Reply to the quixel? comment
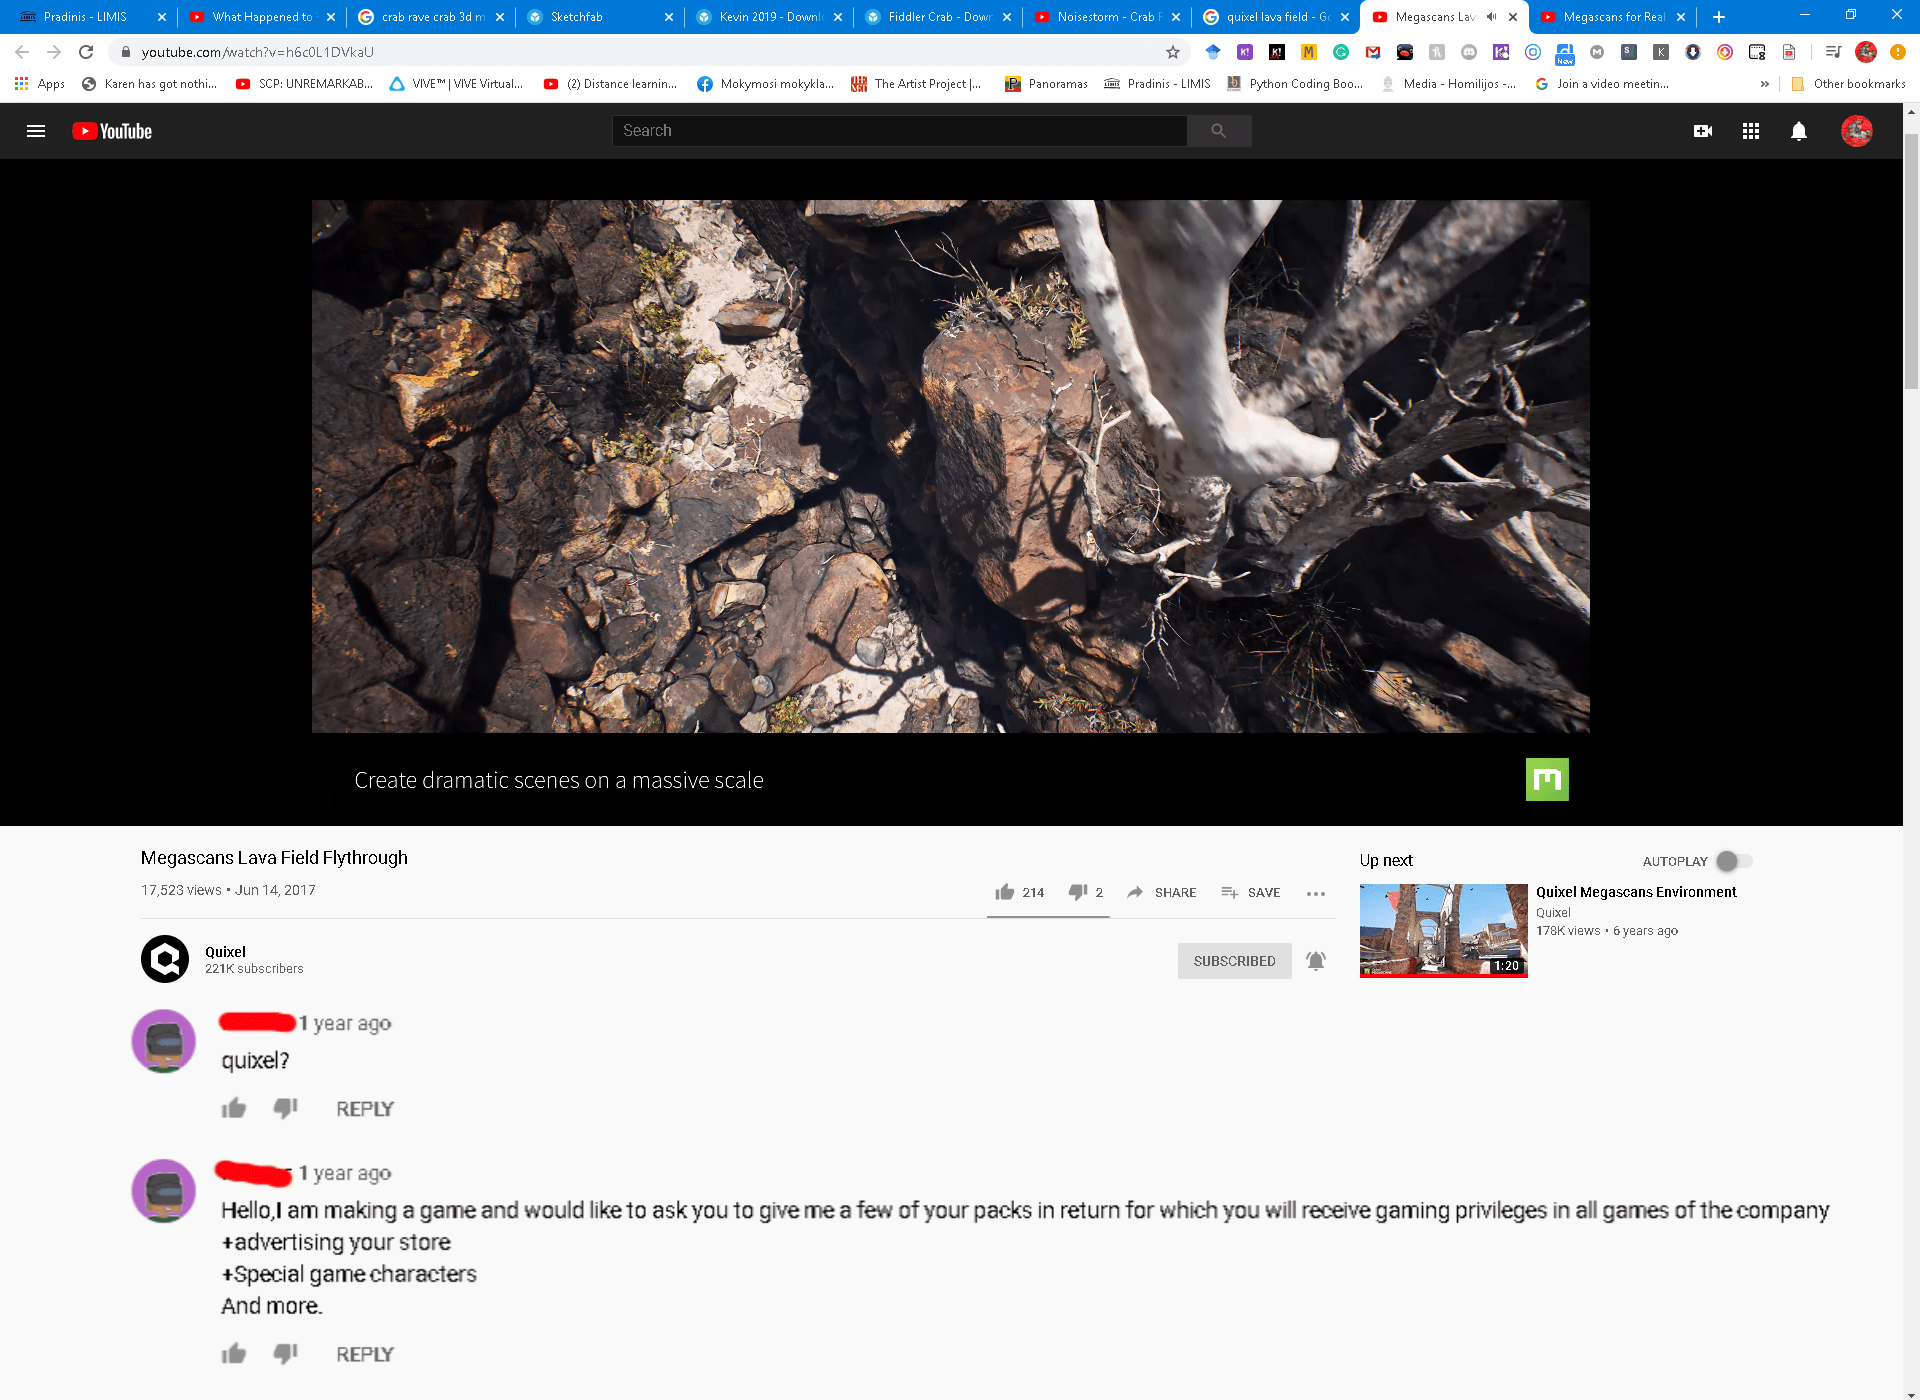Viewport: 1920px width, 1400px height. tap(364, 1108)
